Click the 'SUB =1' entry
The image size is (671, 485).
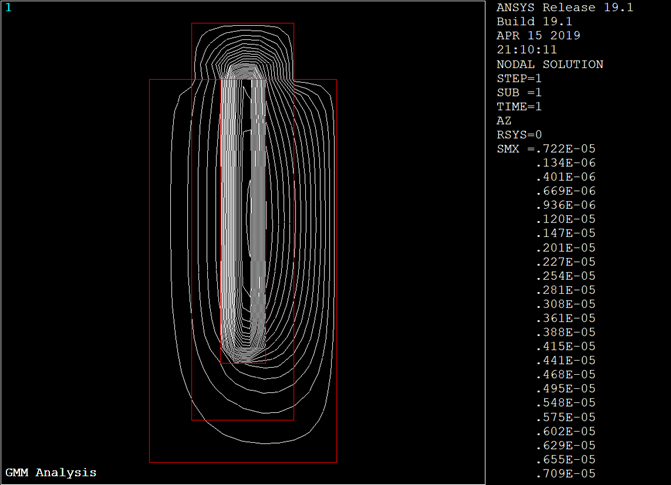pyautogui.click(x=519, y=92)
